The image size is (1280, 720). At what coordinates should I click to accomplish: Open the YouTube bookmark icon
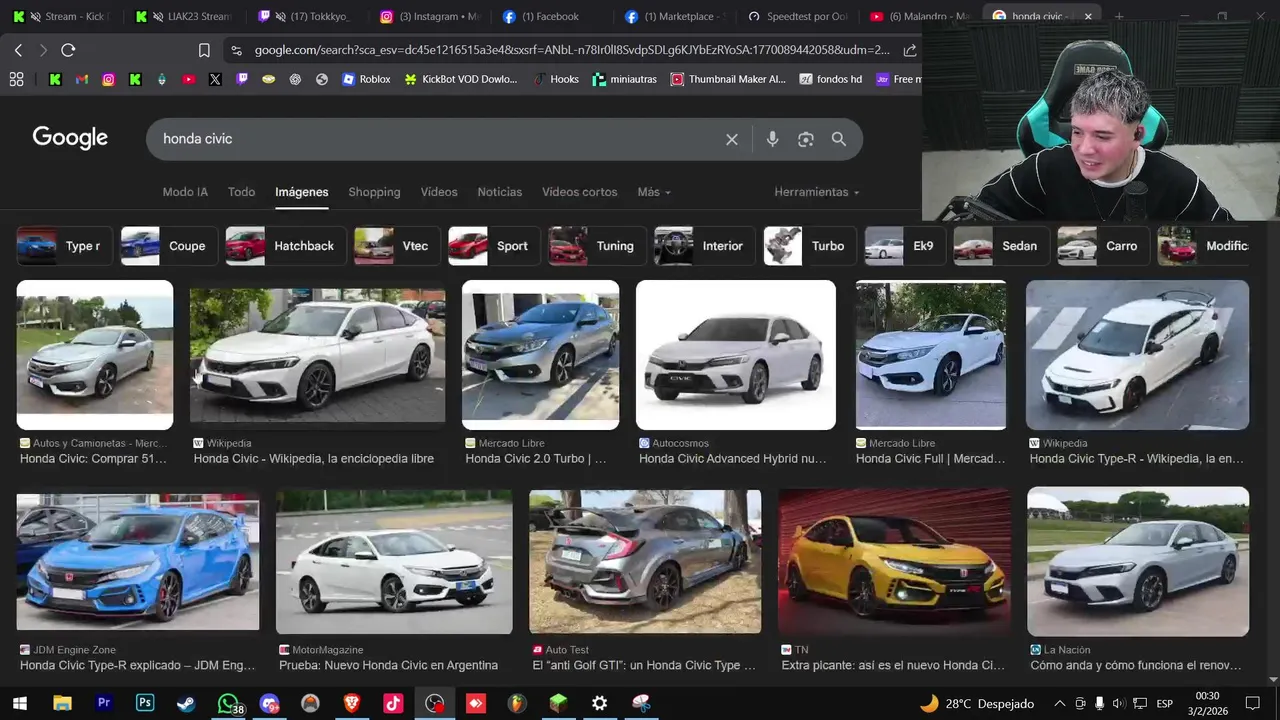(189, 79)
